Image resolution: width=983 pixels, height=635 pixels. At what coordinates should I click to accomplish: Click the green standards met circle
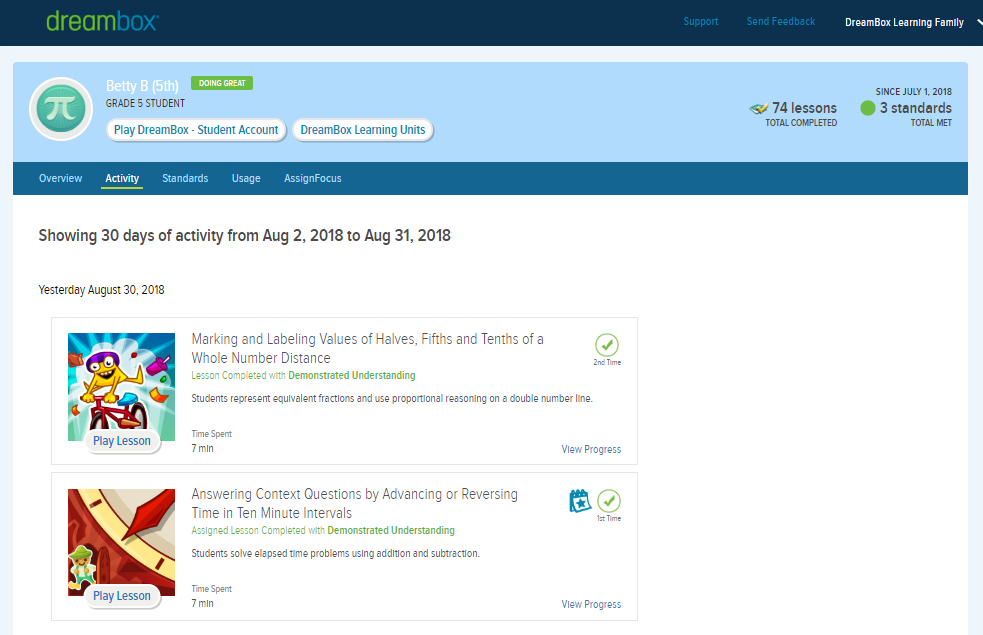[x=868, y=108]
